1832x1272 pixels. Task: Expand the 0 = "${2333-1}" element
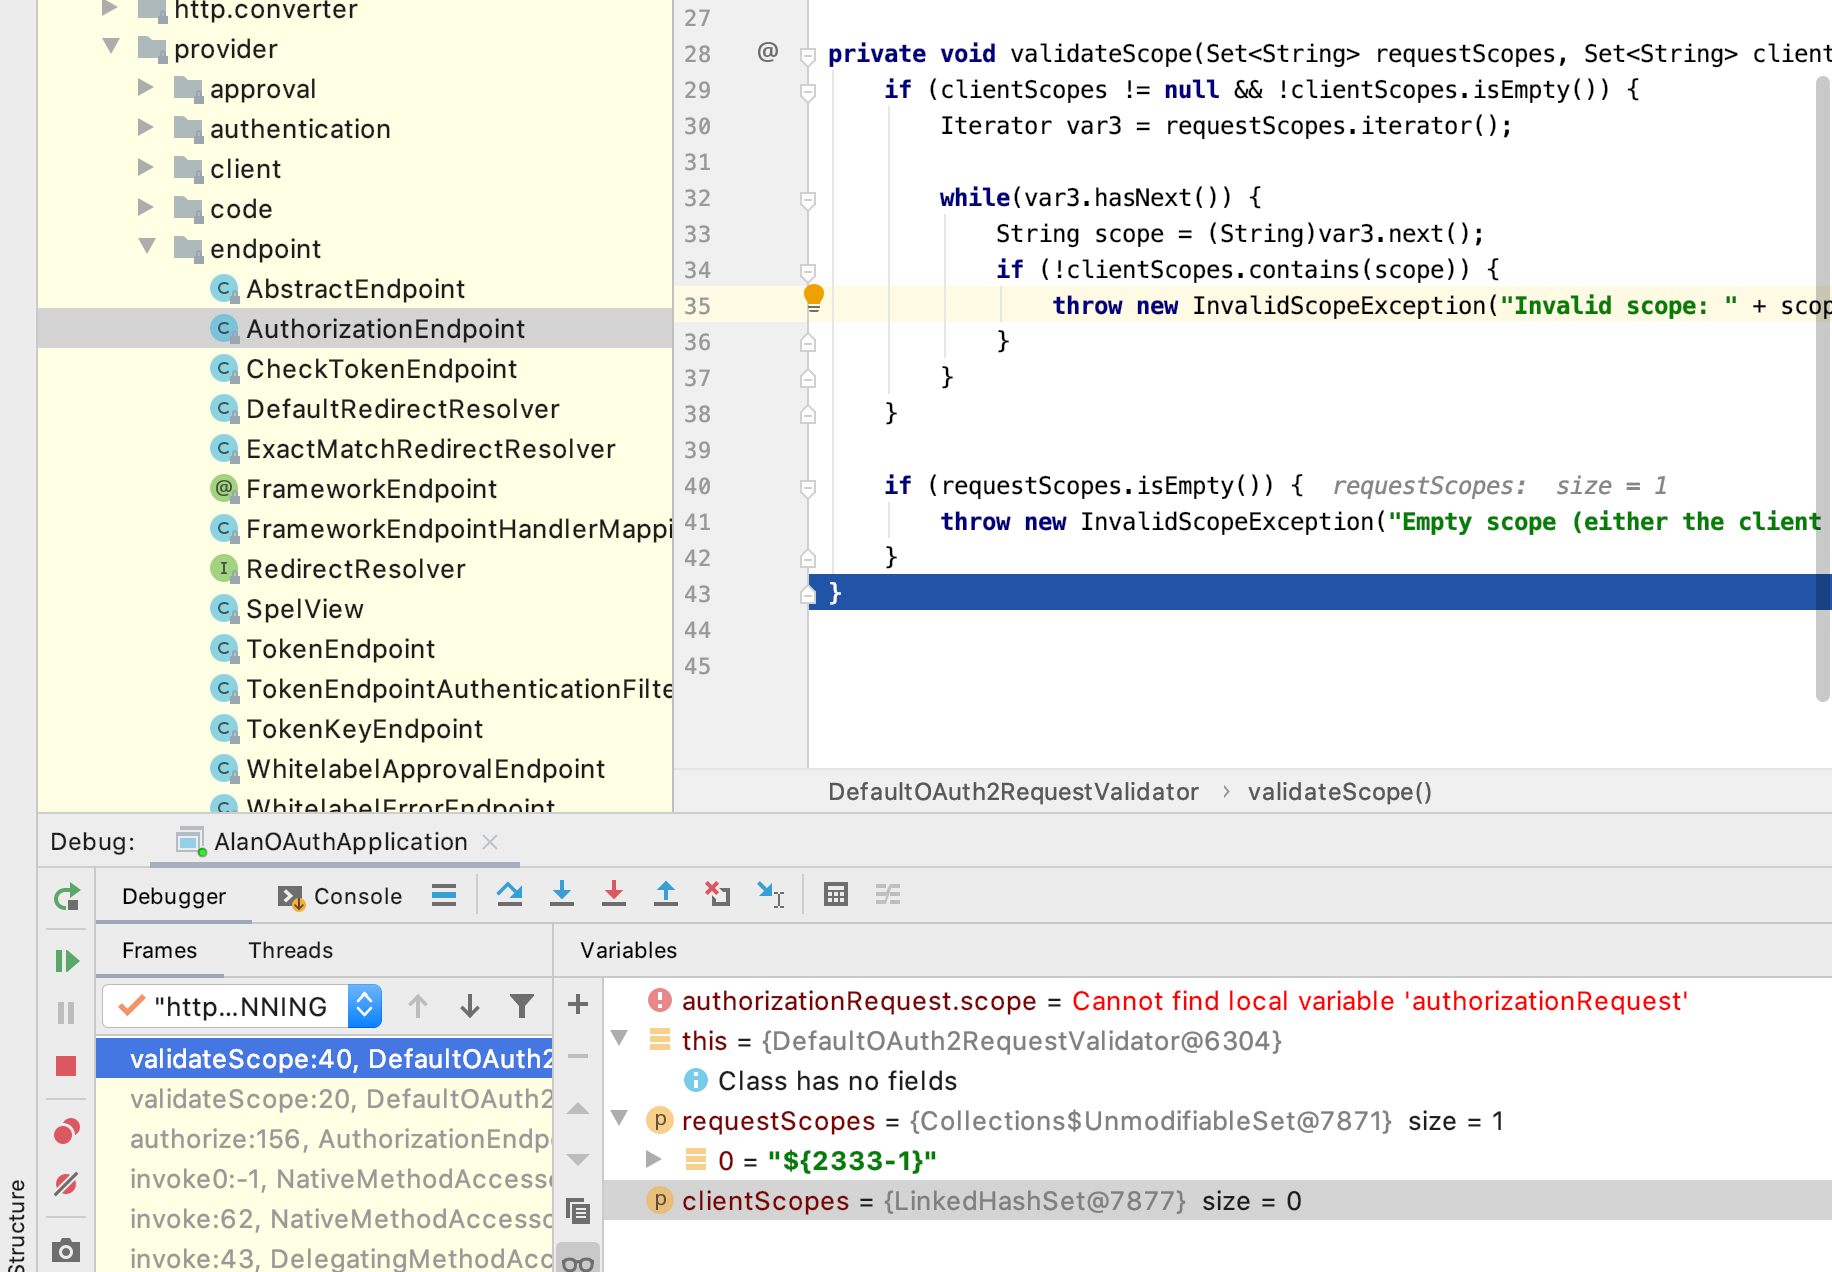click(x=654, y=1159)
